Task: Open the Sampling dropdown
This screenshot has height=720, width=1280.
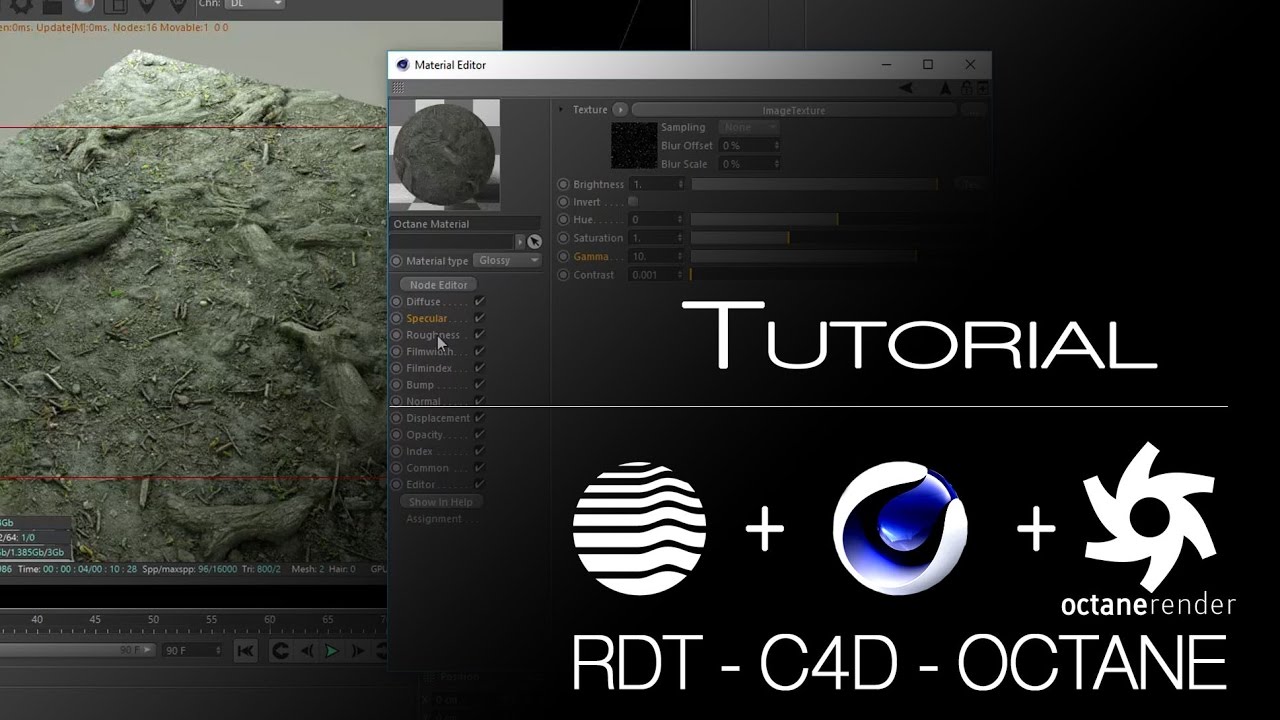Action: click(750, 128)
